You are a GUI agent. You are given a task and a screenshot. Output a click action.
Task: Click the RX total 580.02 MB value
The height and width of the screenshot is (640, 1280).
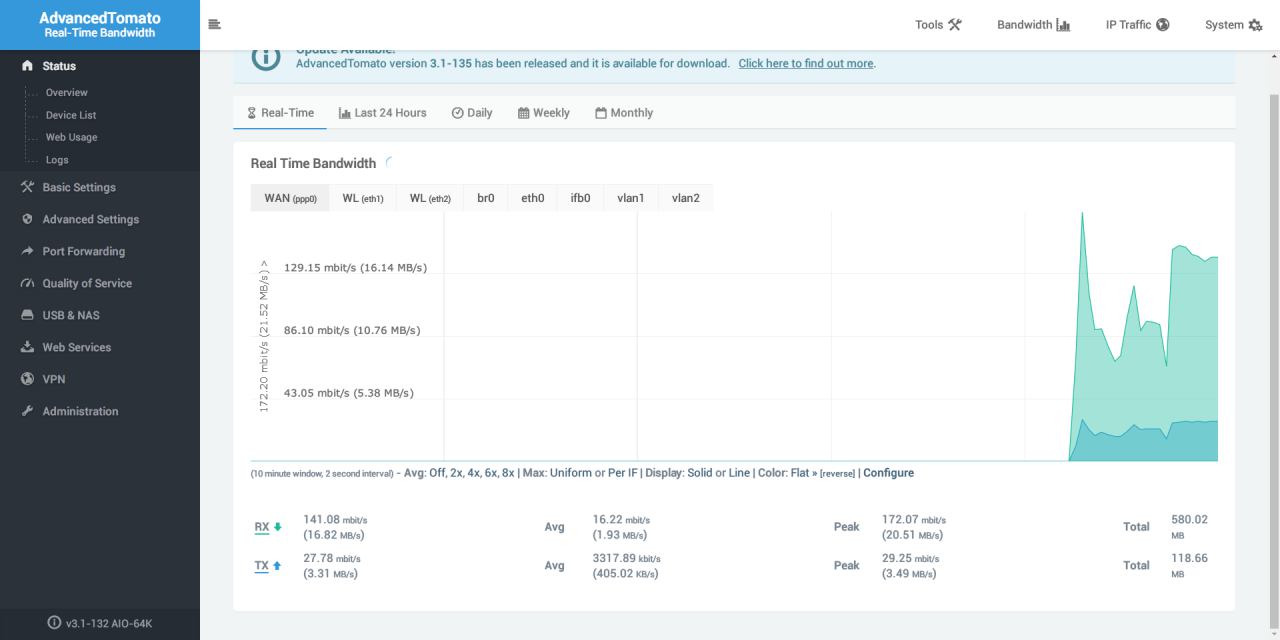[x=1189, y=526]
